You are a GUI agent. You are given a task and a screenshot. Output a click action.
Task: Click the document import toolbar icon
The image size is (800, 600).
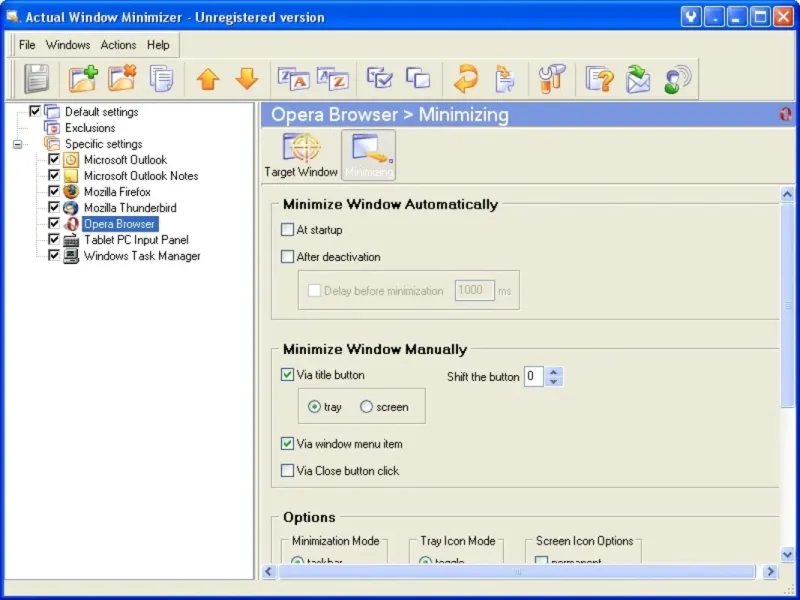tap(505, 79)
